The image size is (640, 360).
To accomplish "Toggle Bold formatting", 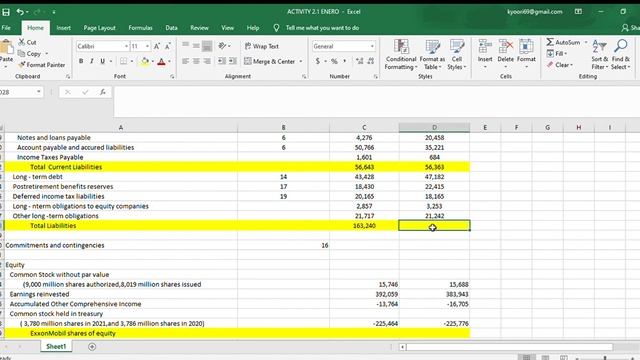I will coord(81,61).
